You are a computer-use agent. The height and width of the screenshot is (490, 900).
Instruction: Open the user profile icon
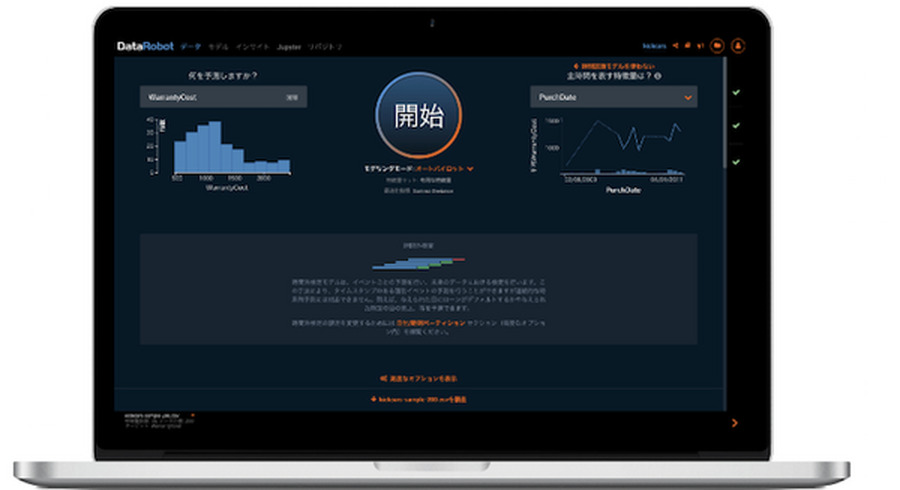coord(738,46)
